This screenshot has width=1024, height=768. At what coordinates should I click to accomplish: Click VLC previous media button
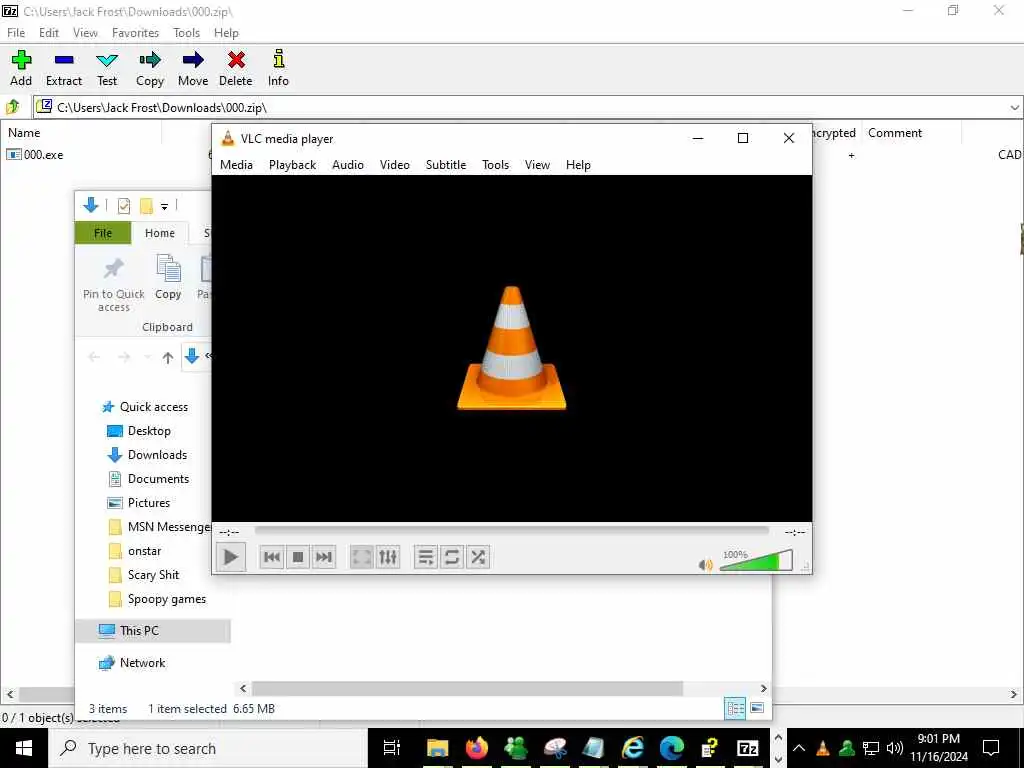(272, 557)
